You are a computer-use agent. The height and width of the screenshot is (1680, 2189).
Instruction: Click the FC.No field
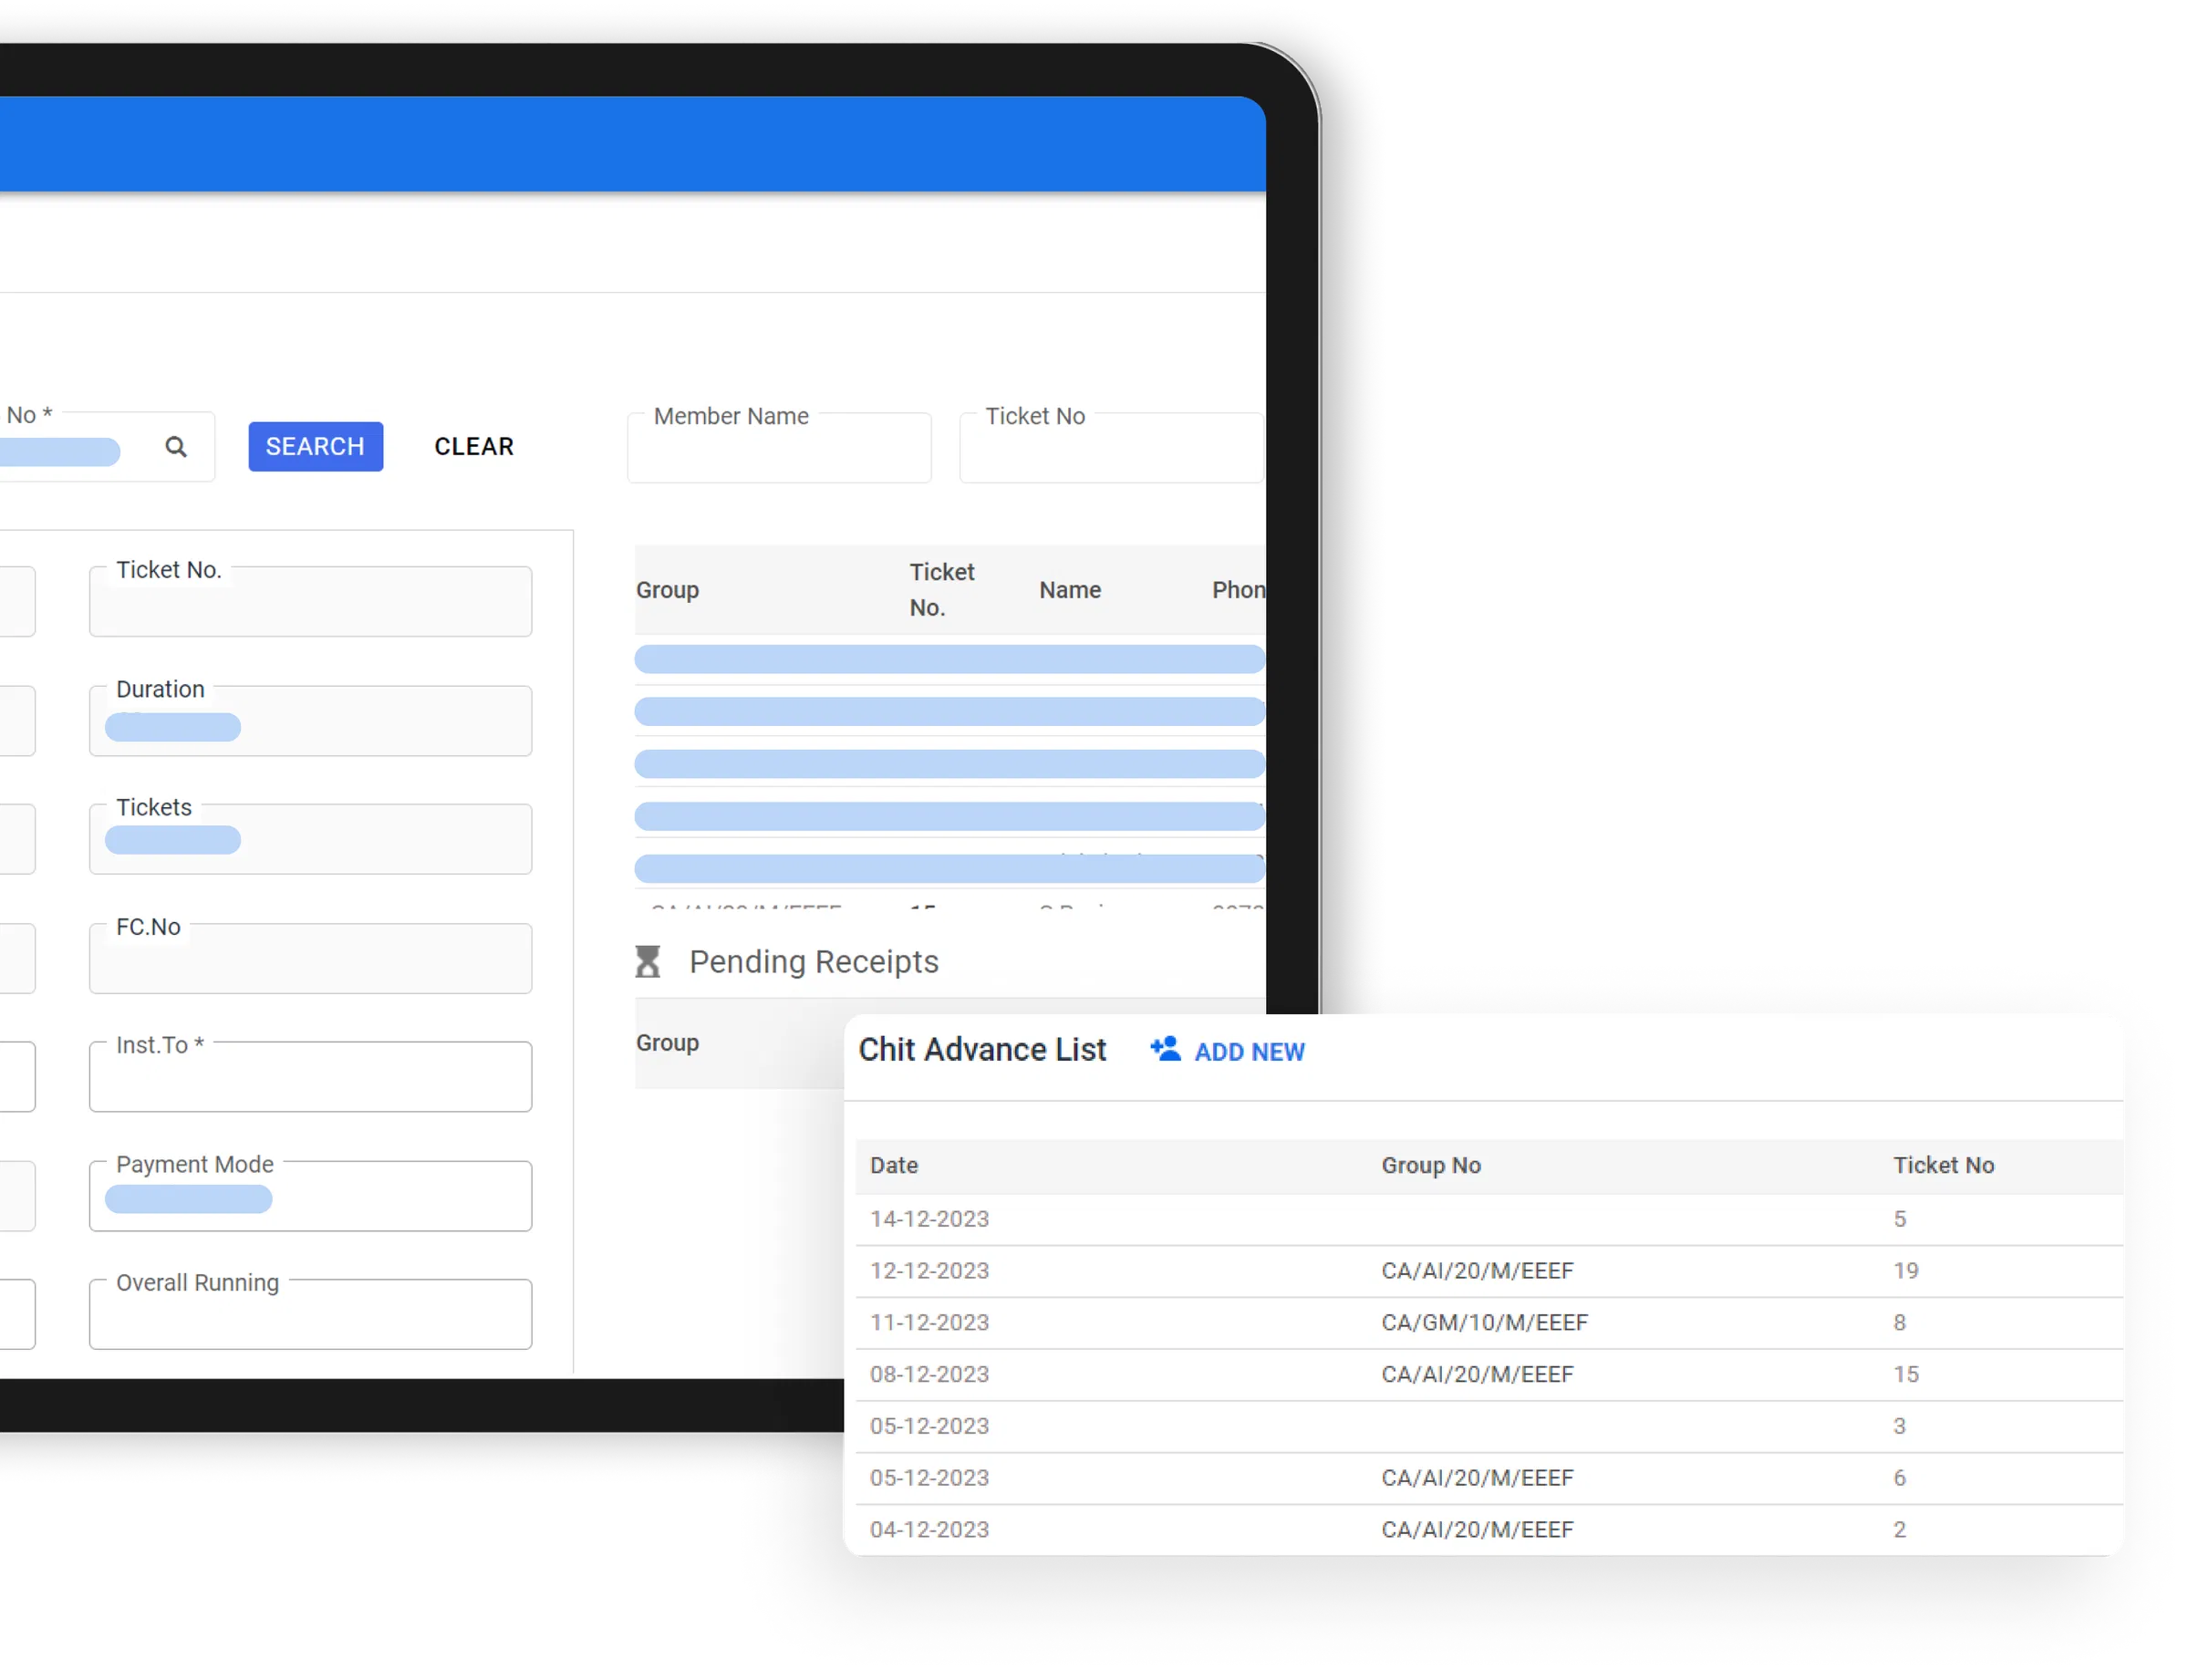click(310, 957)
